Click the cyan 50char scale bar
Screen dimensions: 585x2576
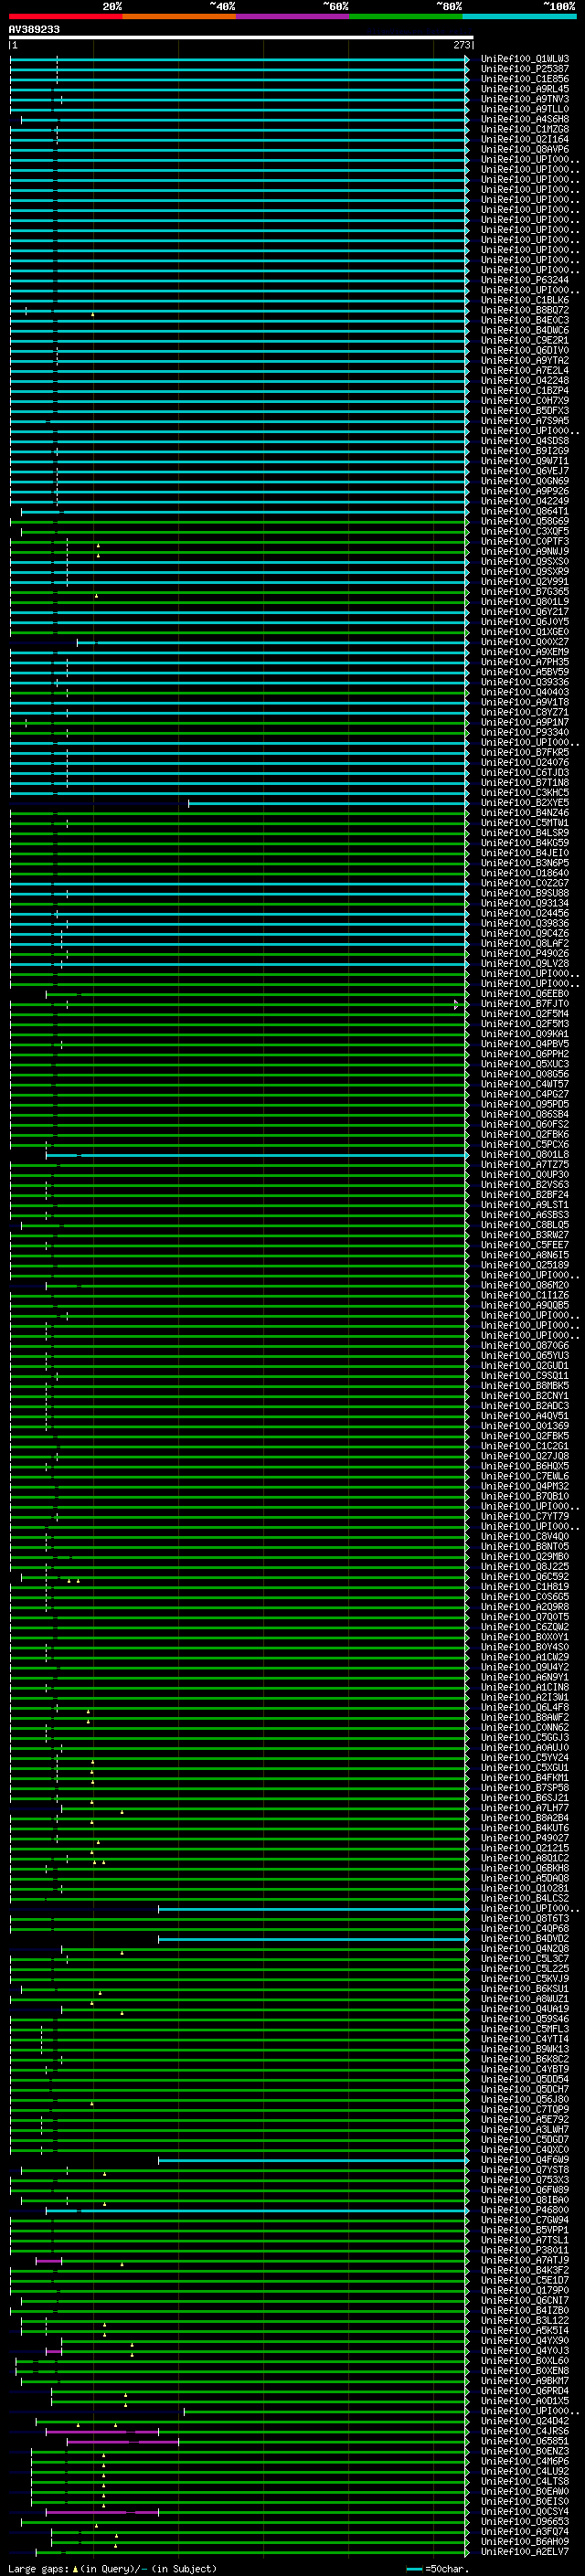click(x=414, y=2569)
